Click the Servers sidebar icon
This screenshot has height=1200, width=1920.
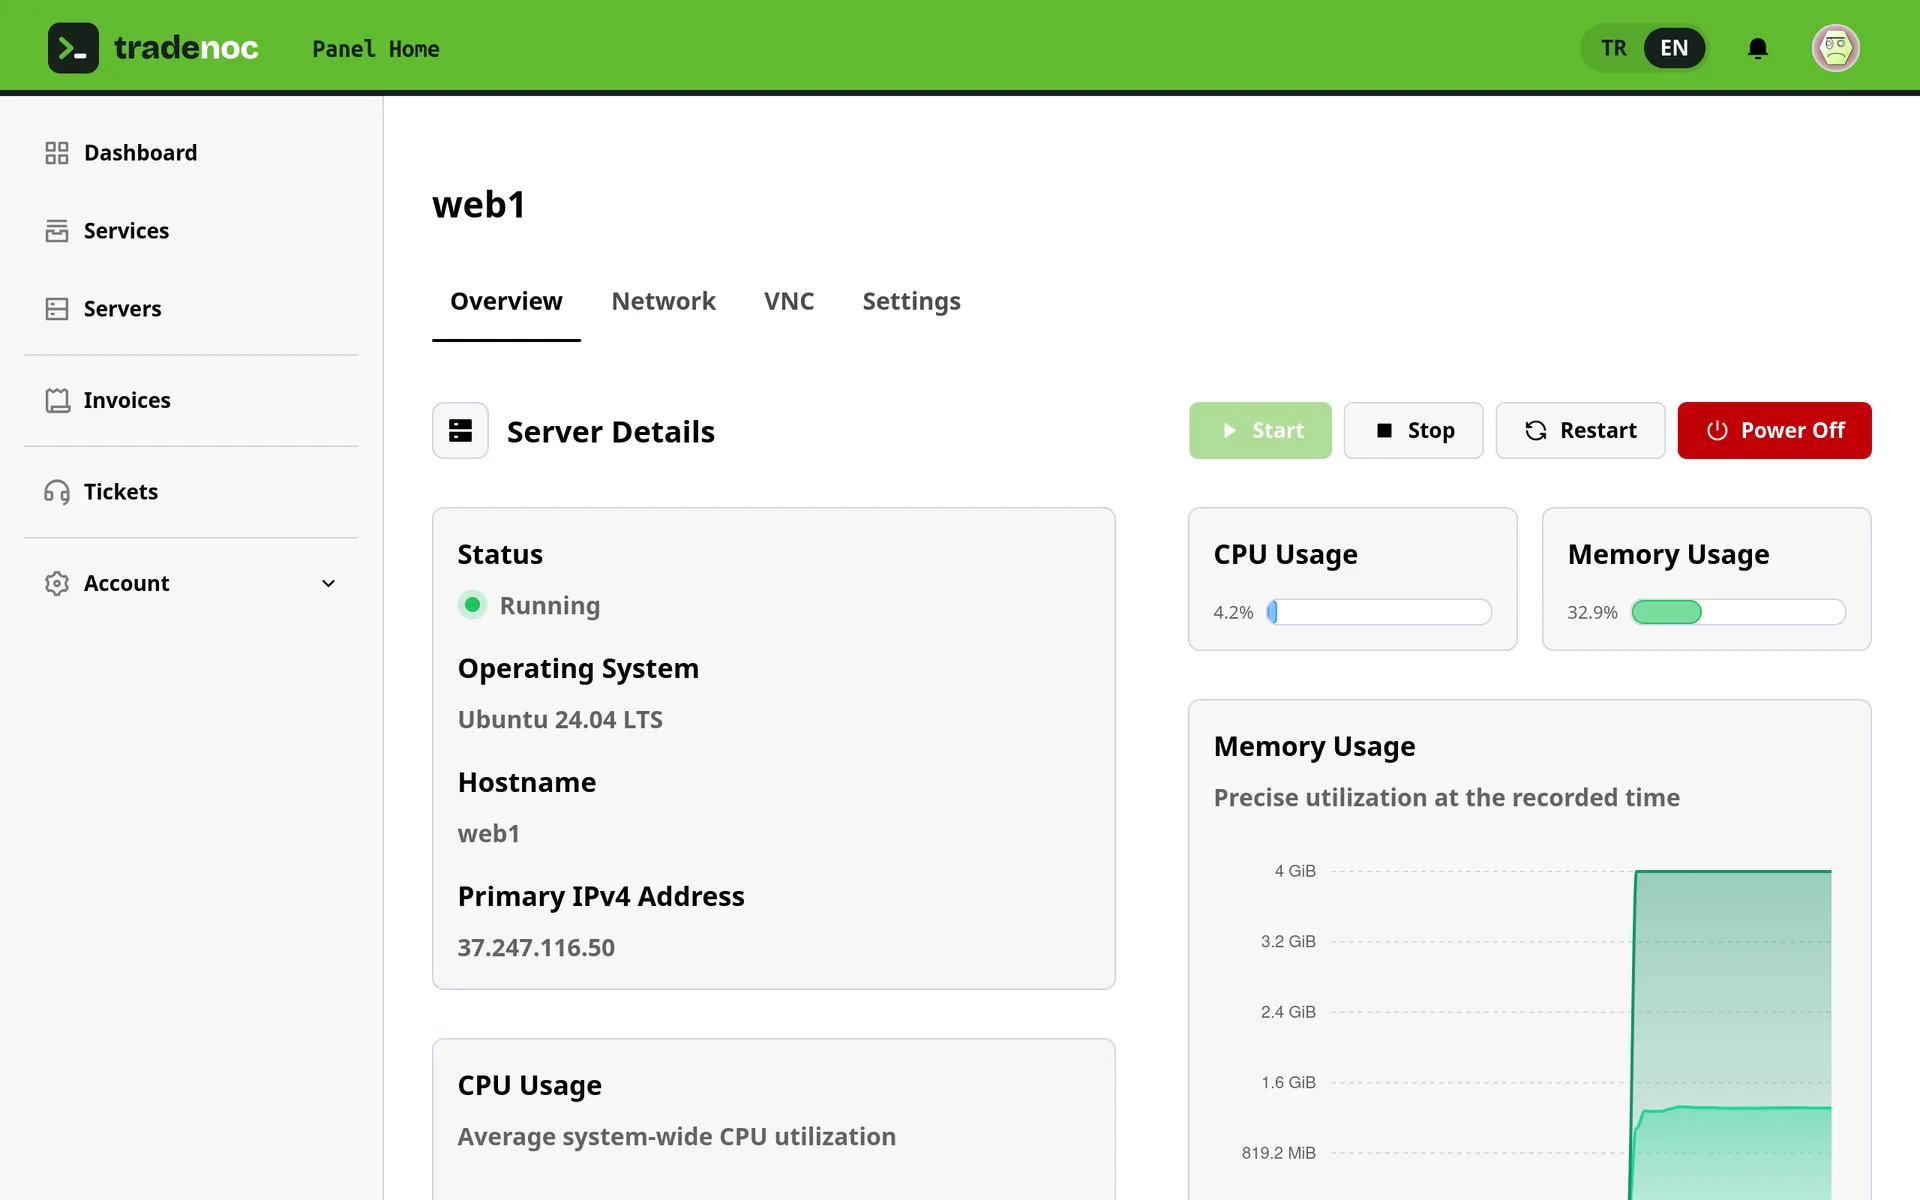57,309
